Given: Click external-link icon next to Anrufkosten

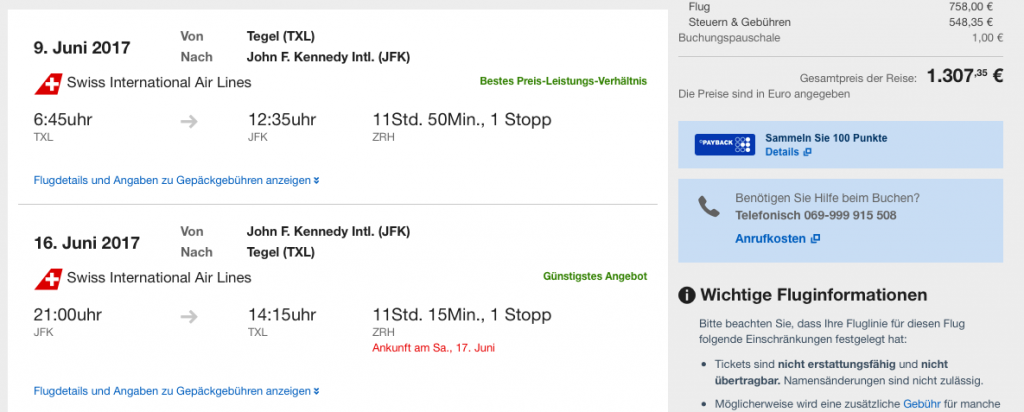Looking at the screenshot, I should (815, 239).
